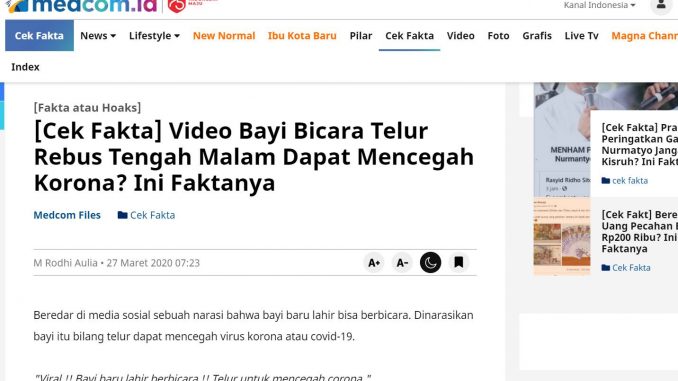Image resolution: width=678 pixels, height=381 pixels.
Task: Decrease font size with A- icon
Action: tap(402, 263)
